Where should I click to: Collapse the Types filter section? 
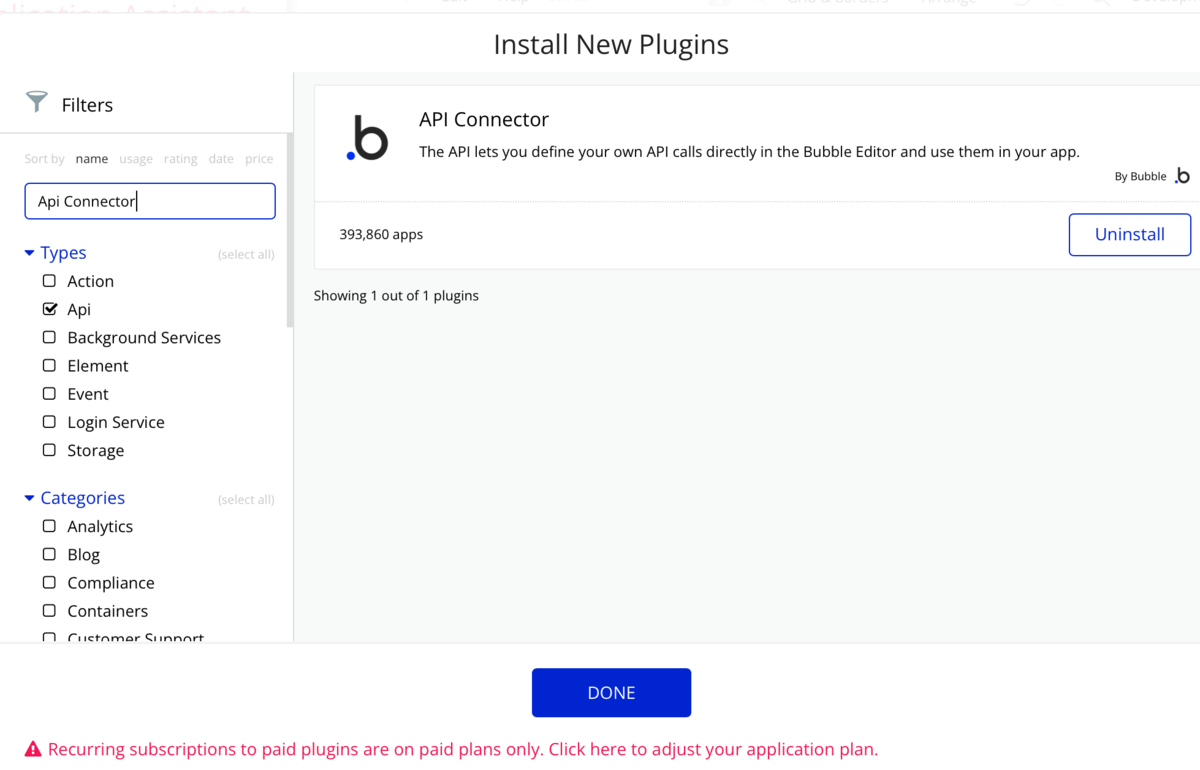click(x=30, y=253)
